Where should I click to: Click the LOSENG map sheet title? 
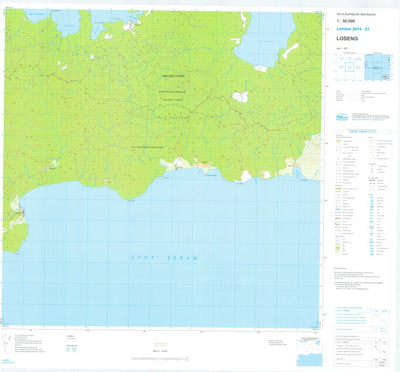point(347,39)
